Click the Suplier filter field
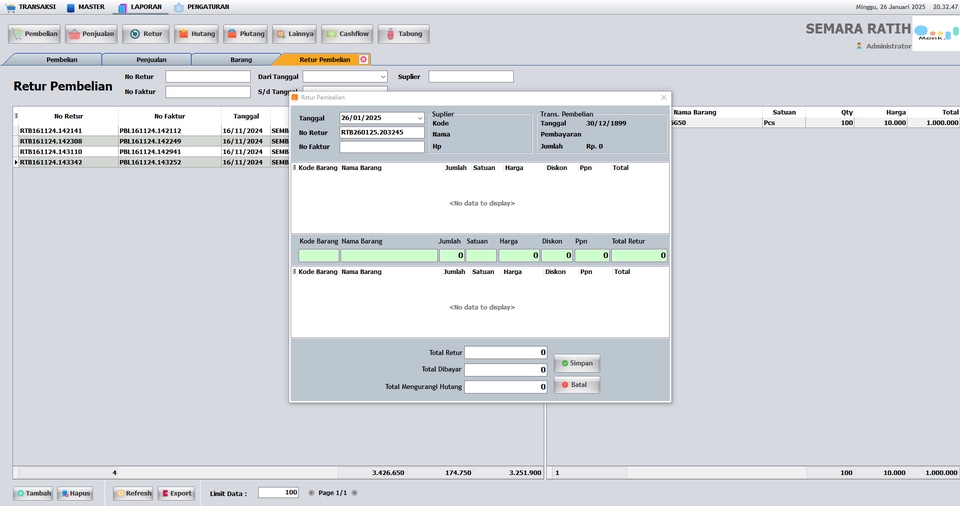Screen dimensions: 960x506 471,77
